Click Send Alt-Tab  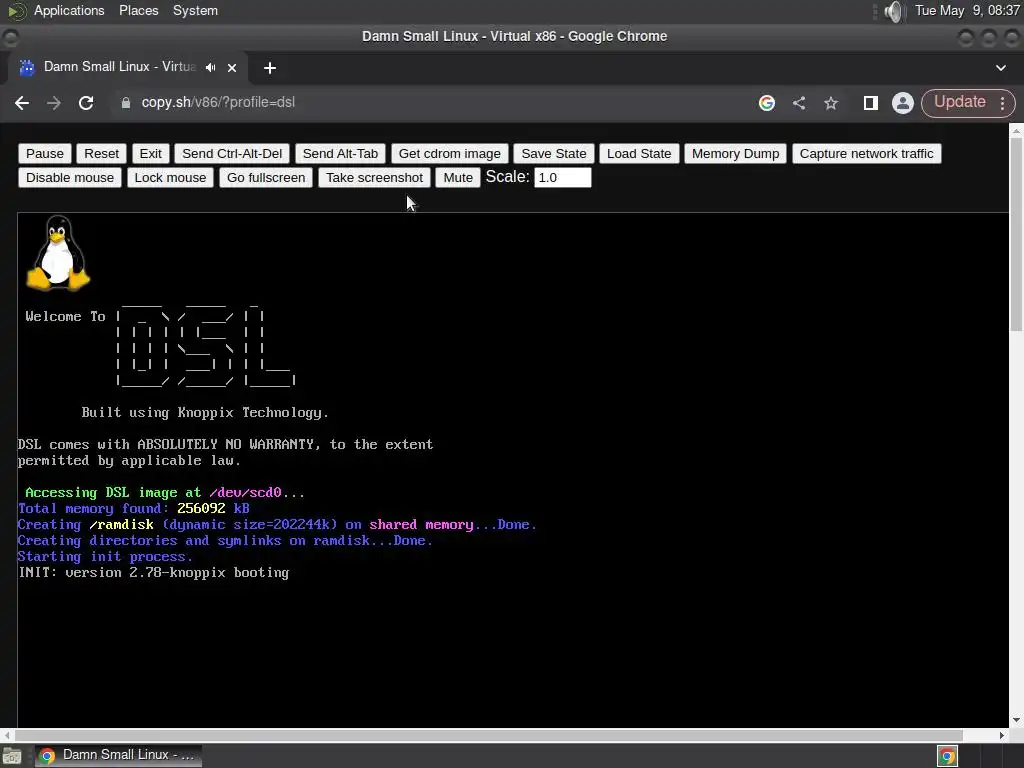point(340,153)
